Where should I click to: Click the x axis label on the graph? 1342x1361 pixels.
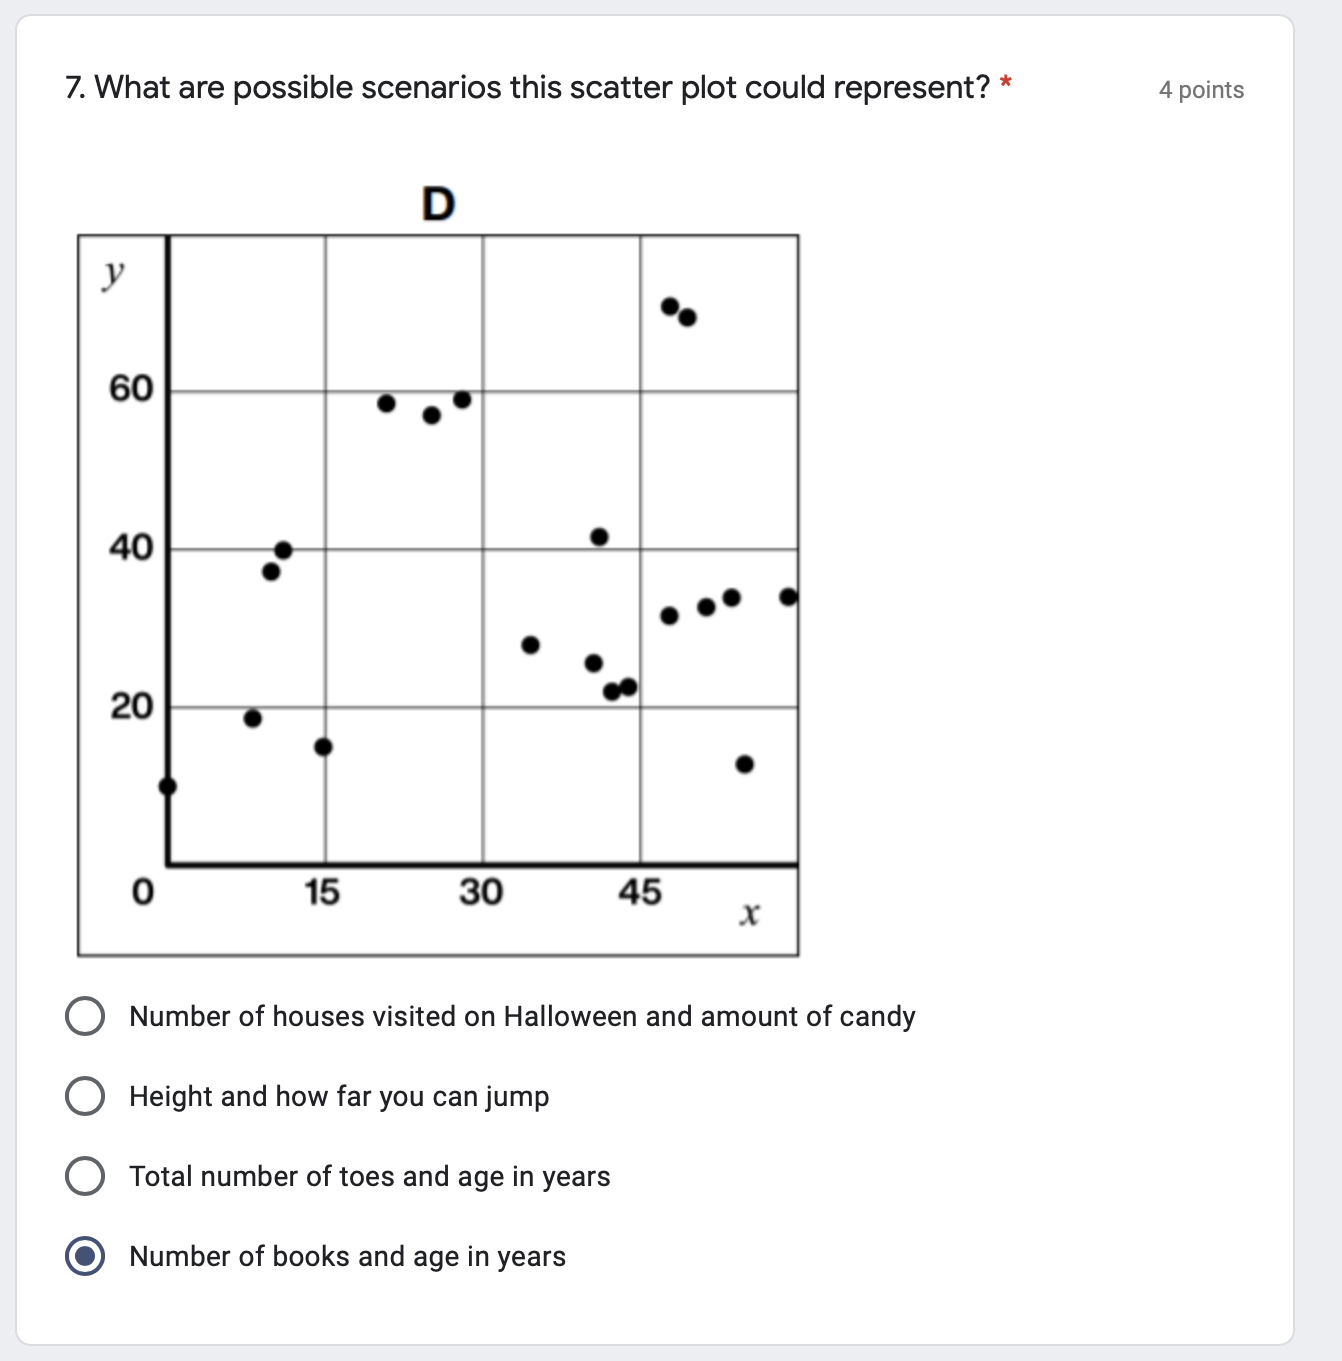[x=749, y=911]
